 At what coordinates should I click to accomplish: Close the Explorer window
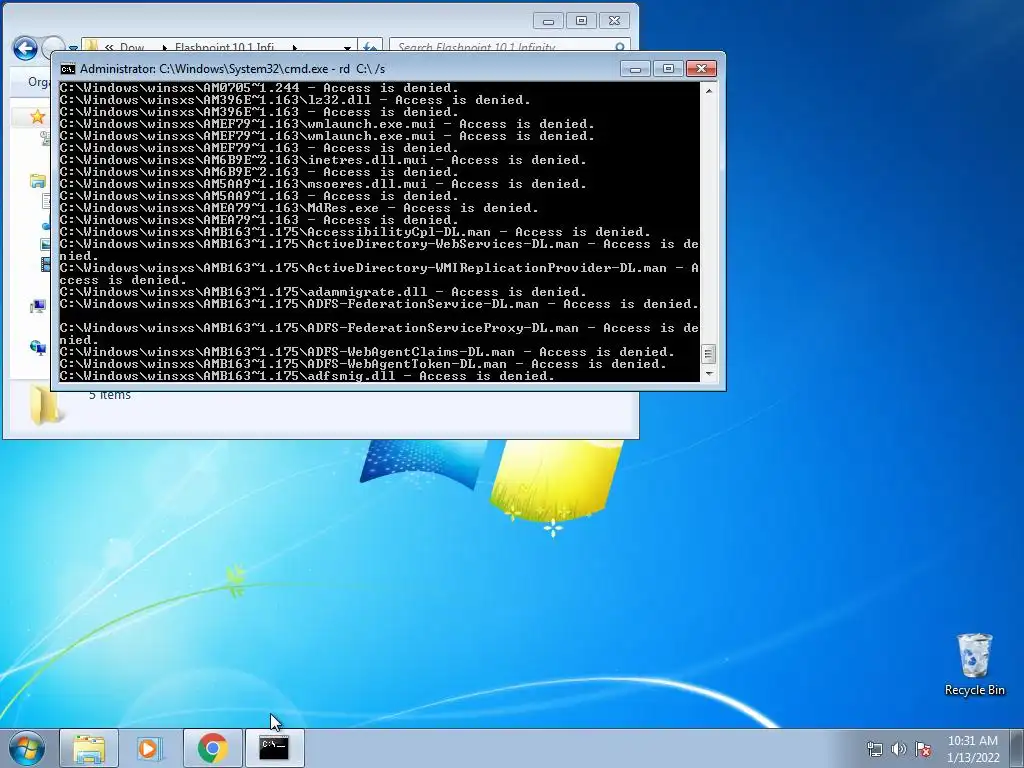click(614, 21)
